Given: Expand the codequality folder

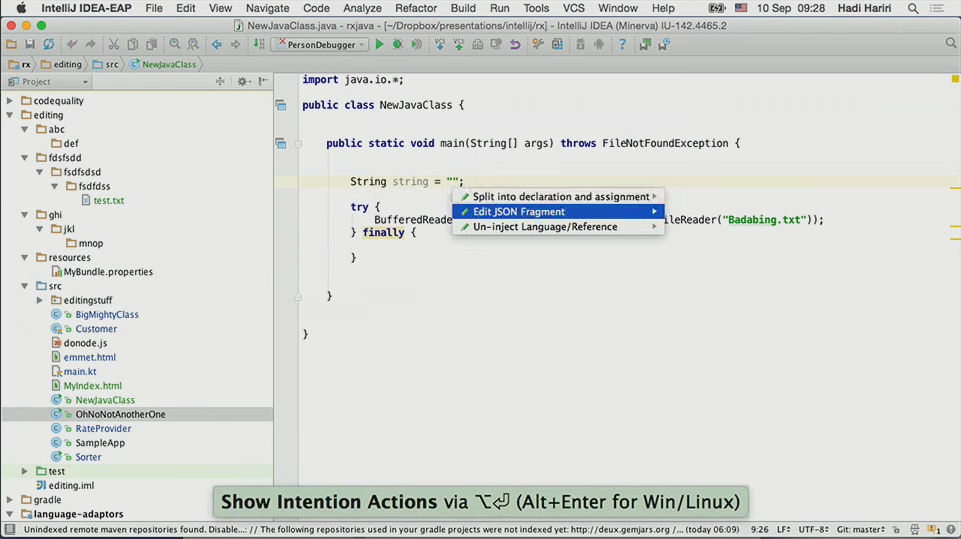Looking at the screenshot, I should coord(10,101).
